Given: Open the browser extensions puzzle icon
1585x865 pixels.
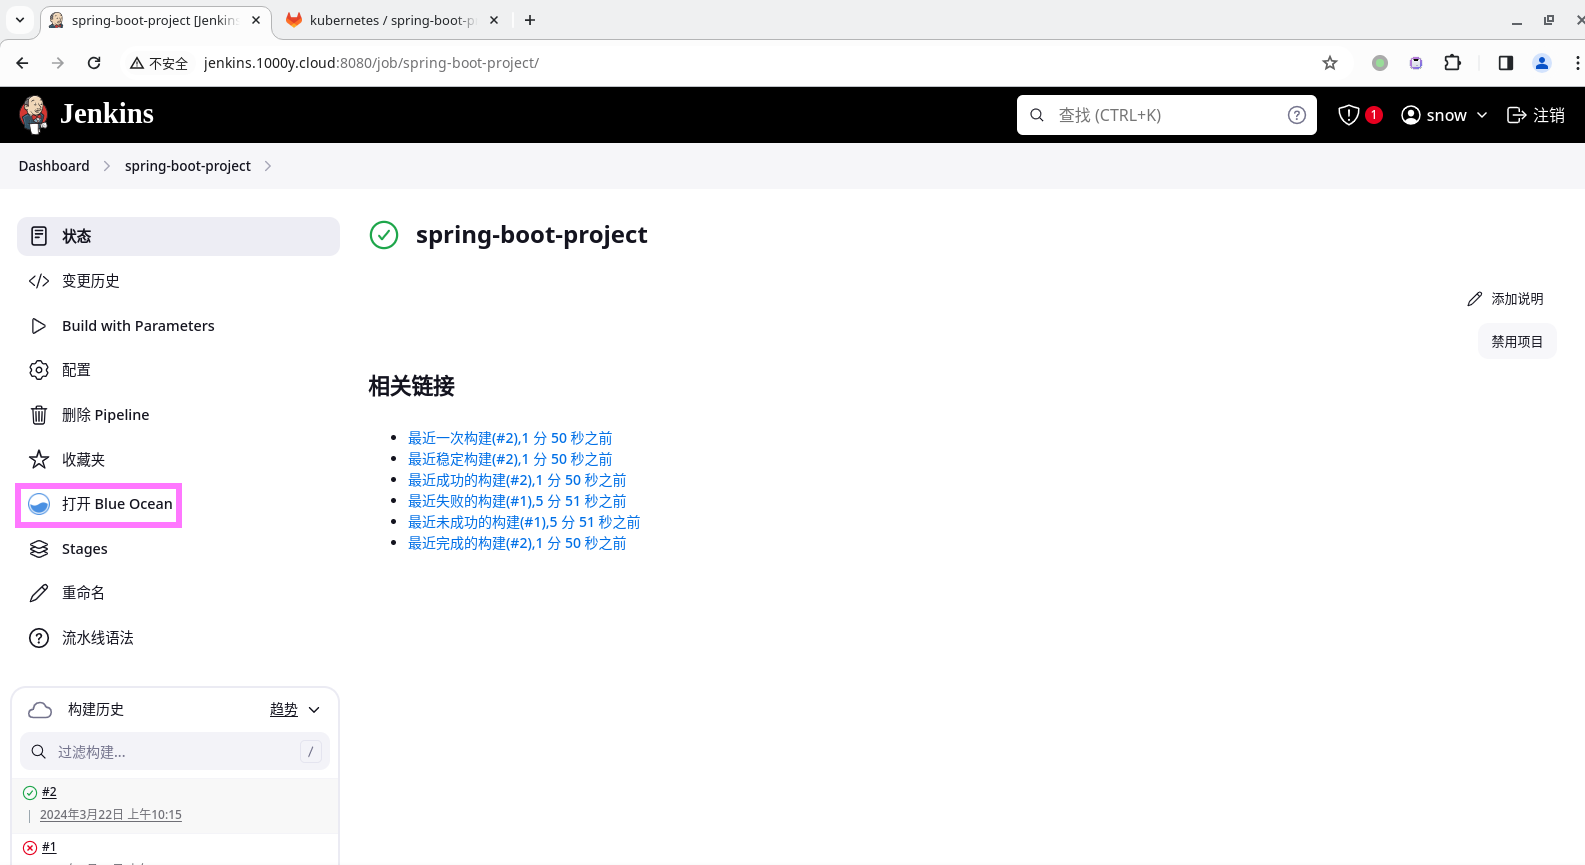Looking at the screenshot, I should click(x=1453, y=63).
